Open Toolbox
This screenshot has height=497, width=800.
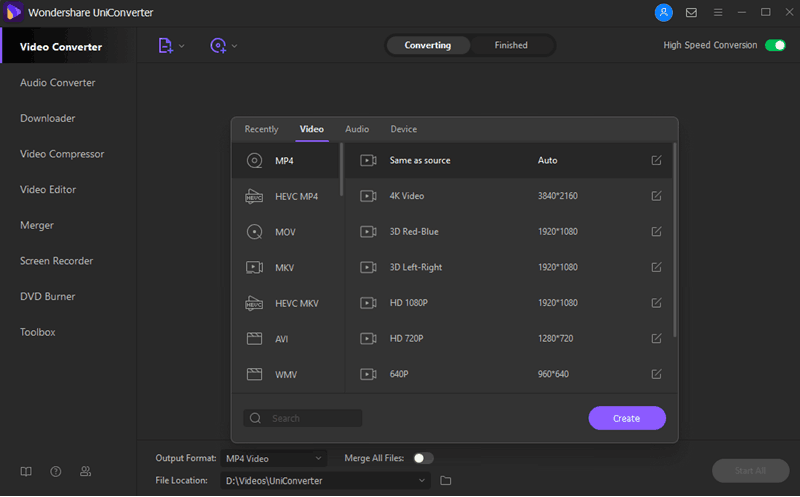click(38, 332)
